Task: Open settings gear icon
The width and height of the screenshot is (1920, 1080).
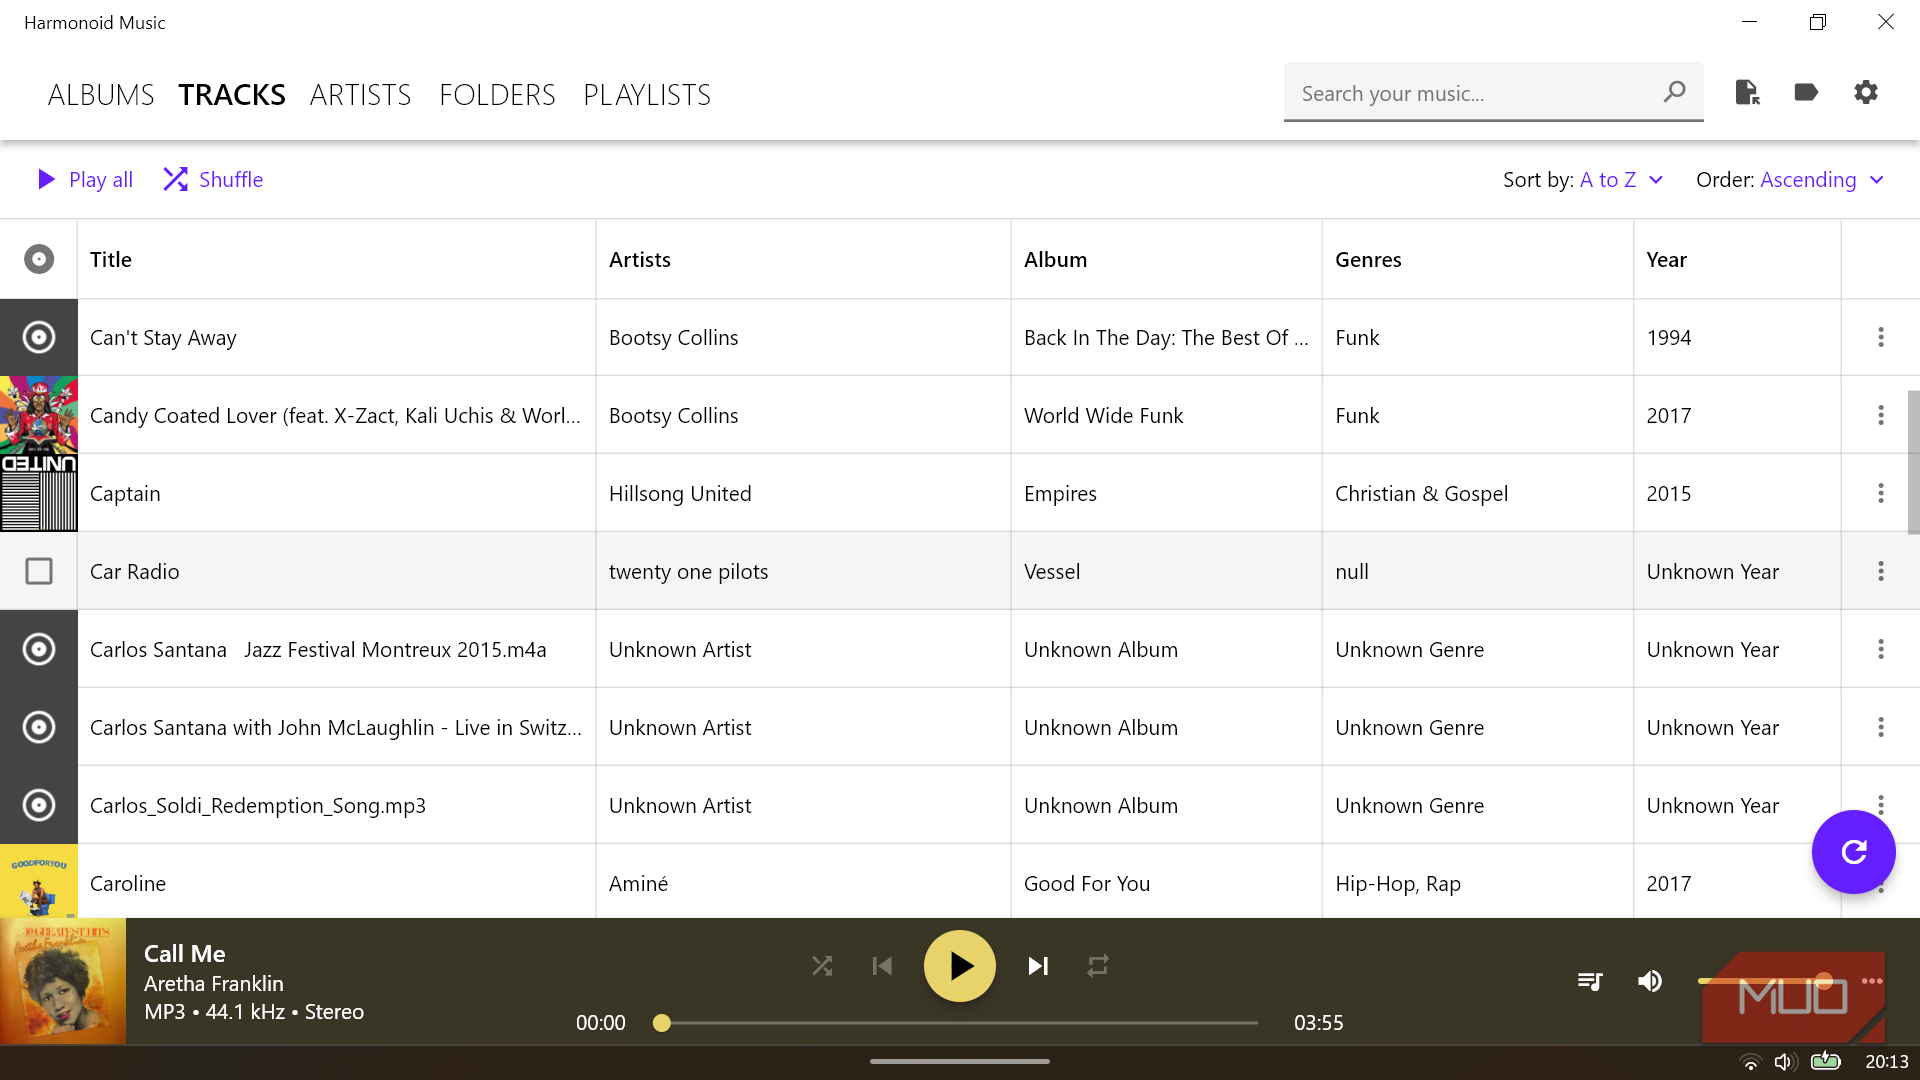Action: [1866, 93]
